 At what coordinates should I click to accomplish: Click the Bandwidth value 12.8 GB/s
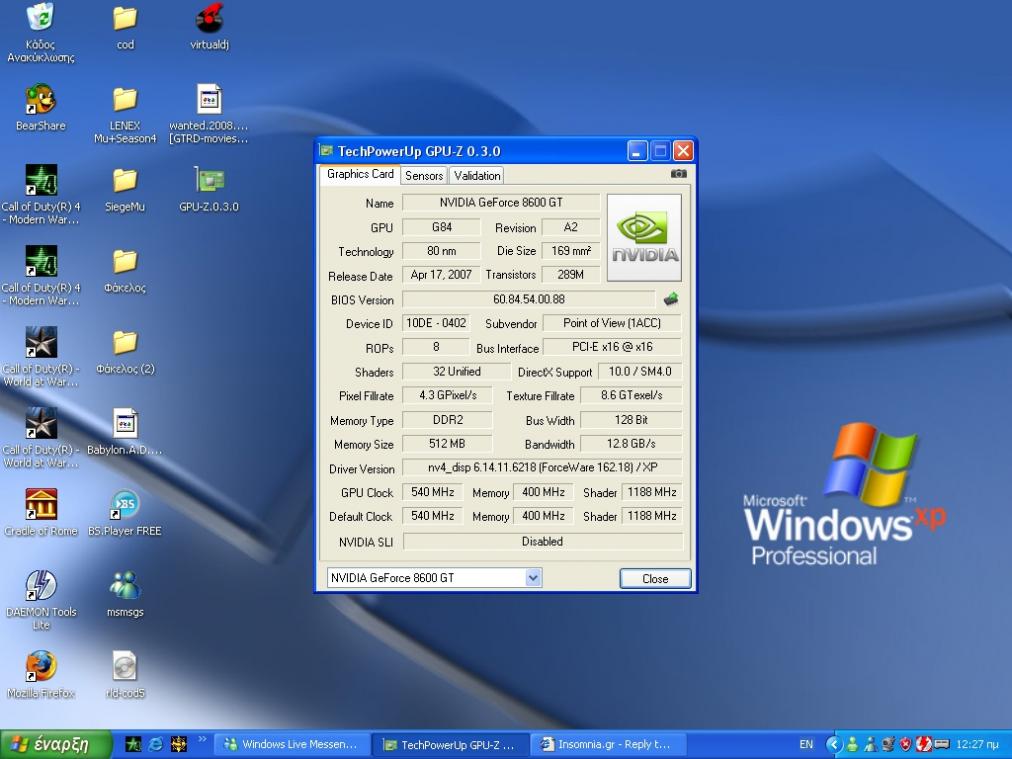point(631,444)
